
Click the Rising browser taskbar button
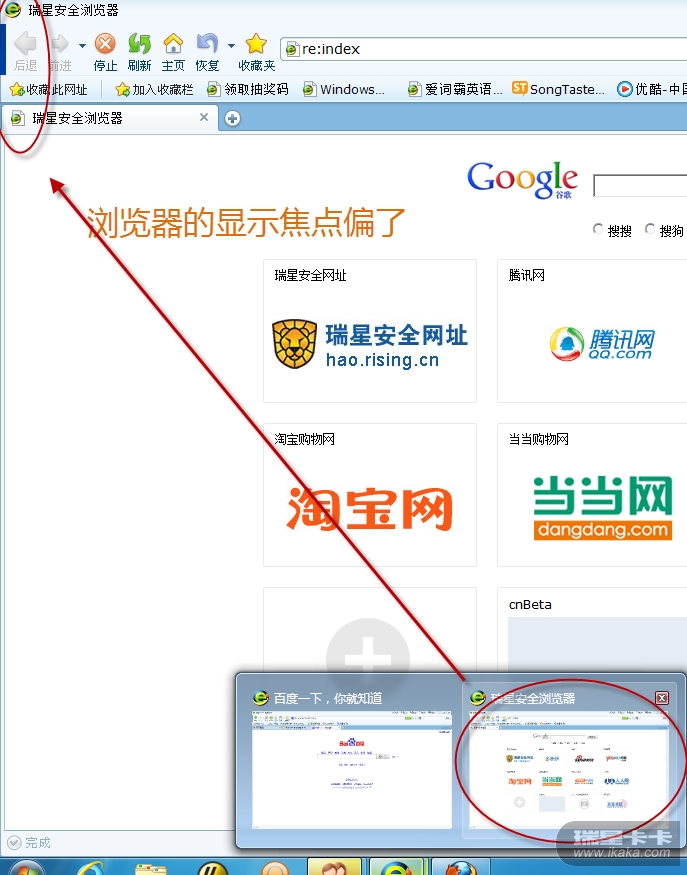pos(397,867)
